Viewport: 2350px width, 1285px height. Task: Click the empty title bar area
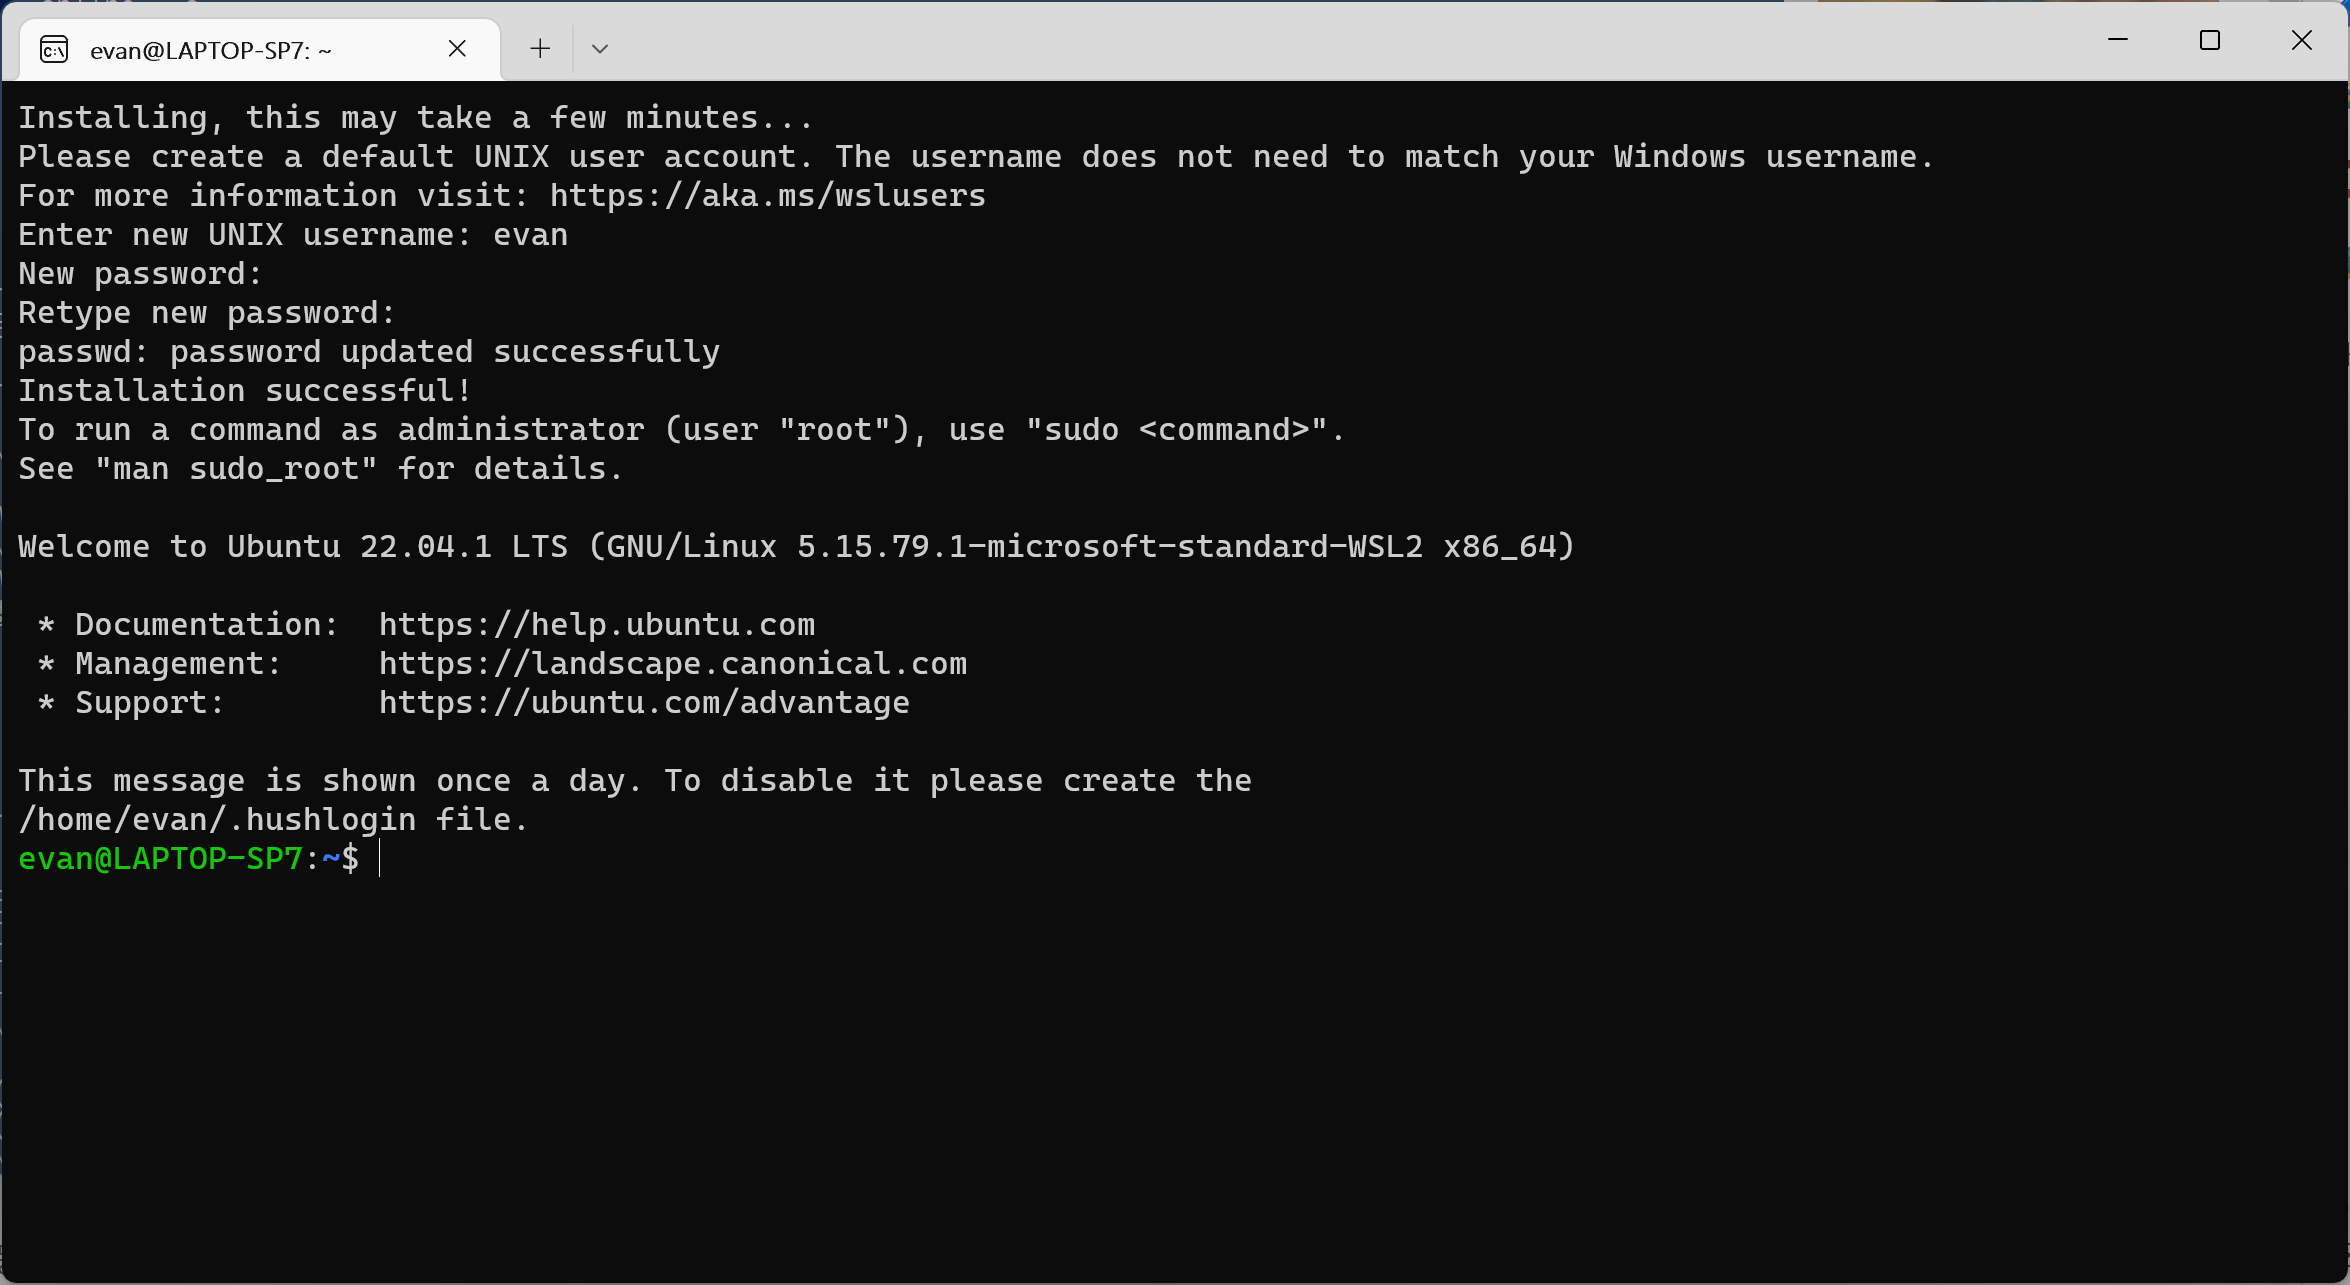(1300, 40)
